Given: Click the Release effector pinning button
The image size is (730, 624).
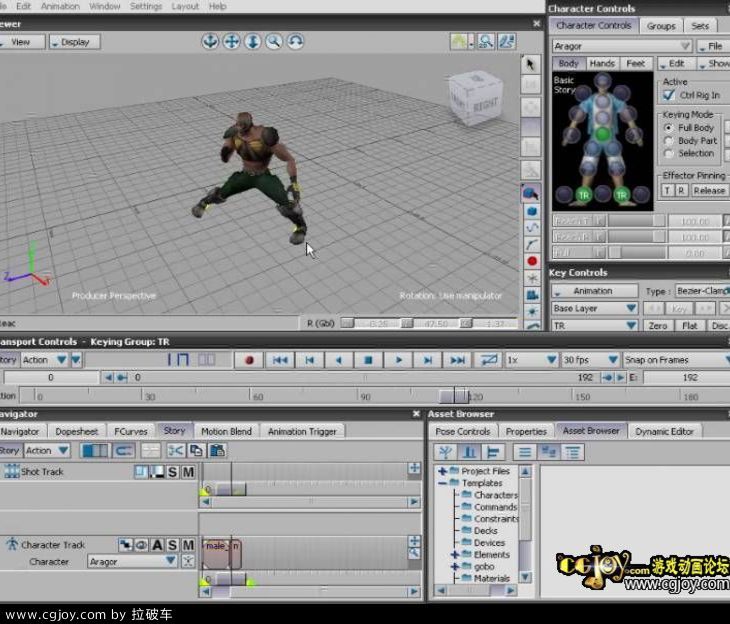Looking at the screenshot, I should point(709,190).
